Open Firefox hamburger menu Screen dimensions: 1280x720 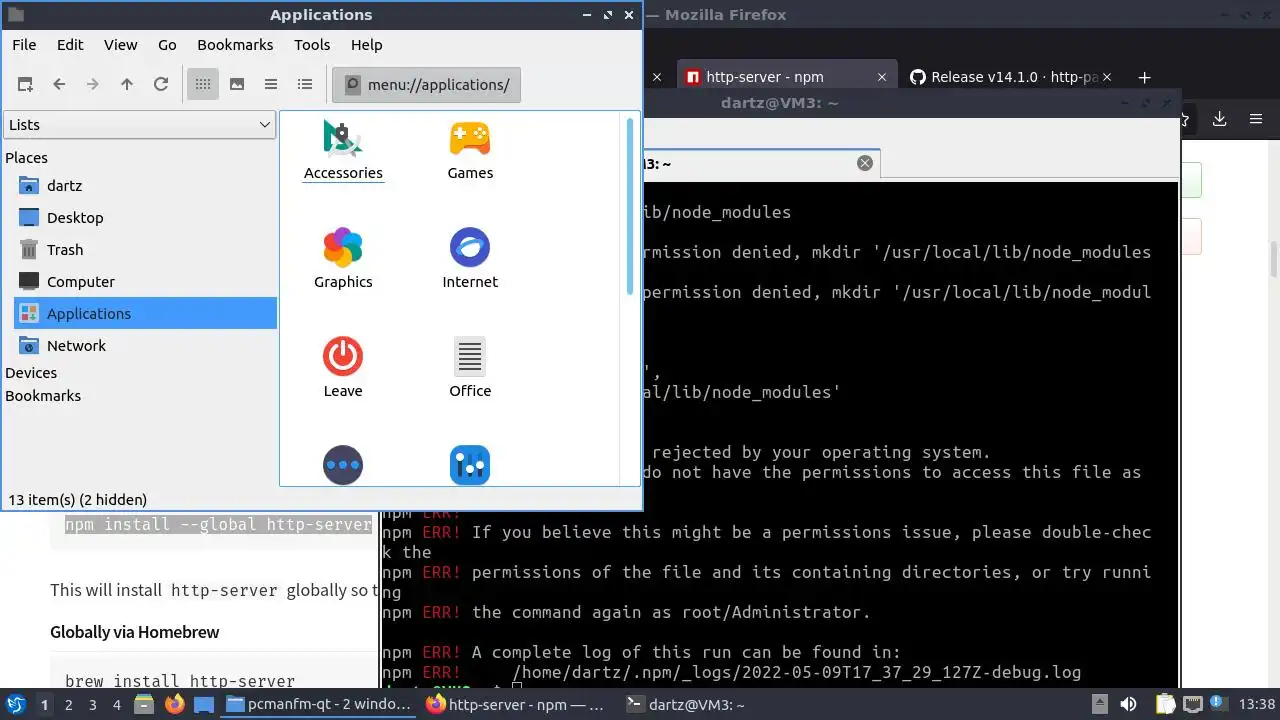tap(1256, 119)
